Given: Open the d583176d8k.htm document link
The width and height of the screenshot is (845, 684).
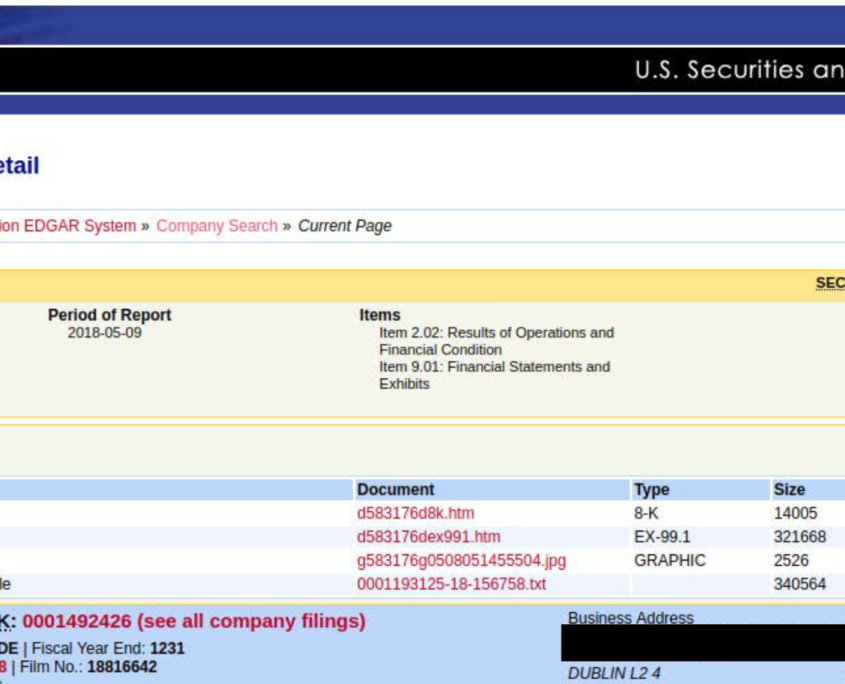Looking at the screenshot, I should click(415, 513).
